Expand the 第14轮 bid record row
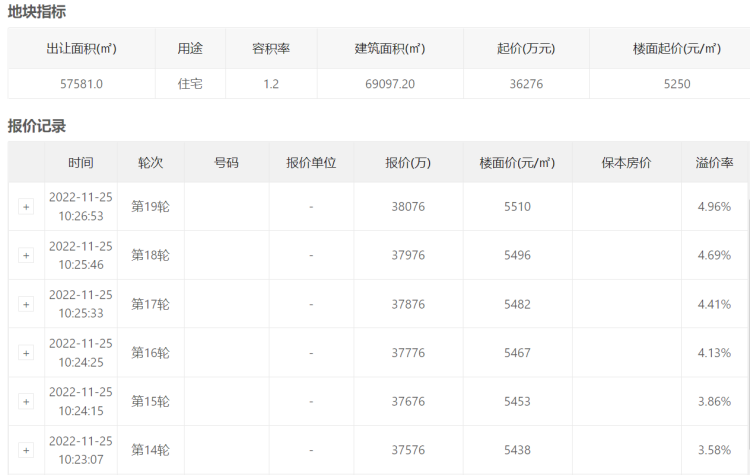 [26, 450]
